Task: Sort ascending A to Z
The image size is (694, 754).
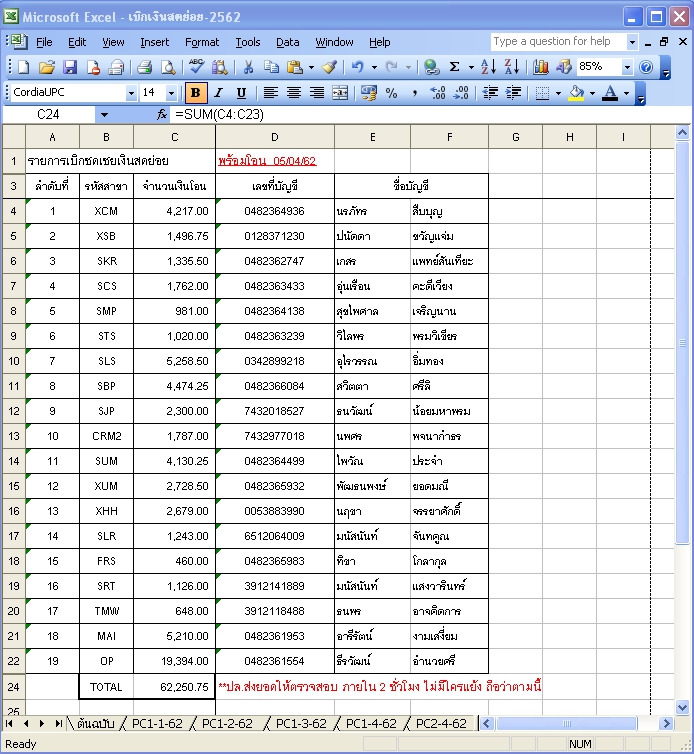Action: pyautogui.click(x=489, y=67)
